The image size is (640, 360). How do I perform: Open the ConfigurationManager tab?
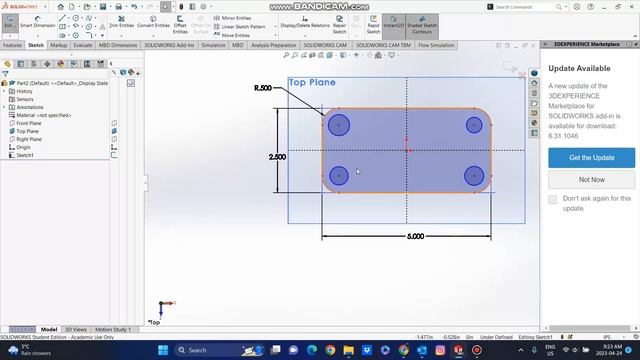click(x=34, y=64)
